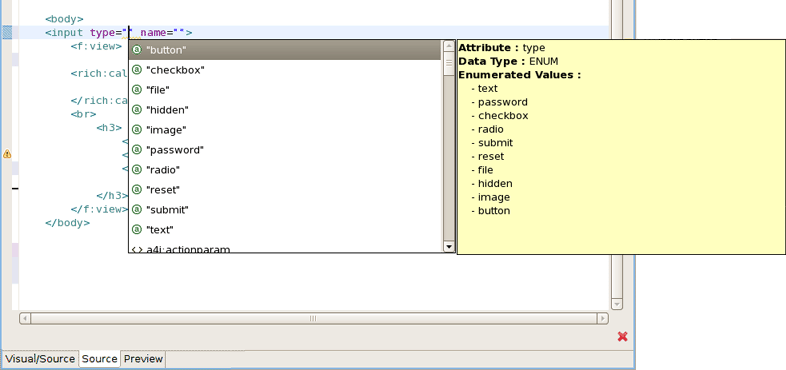Click the tag icon beside a4j:actionparam
Viewport: 786px width, 370px height.
point(136,249)
